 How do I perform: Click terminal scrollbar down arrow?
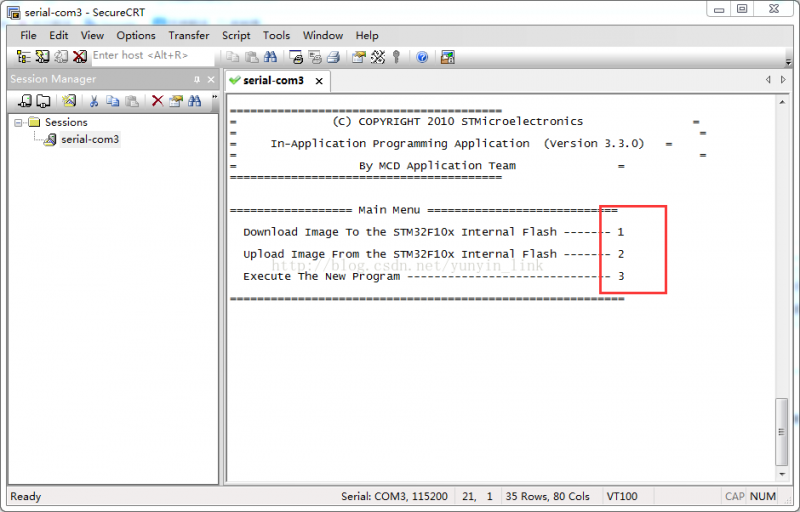(782, 474)
